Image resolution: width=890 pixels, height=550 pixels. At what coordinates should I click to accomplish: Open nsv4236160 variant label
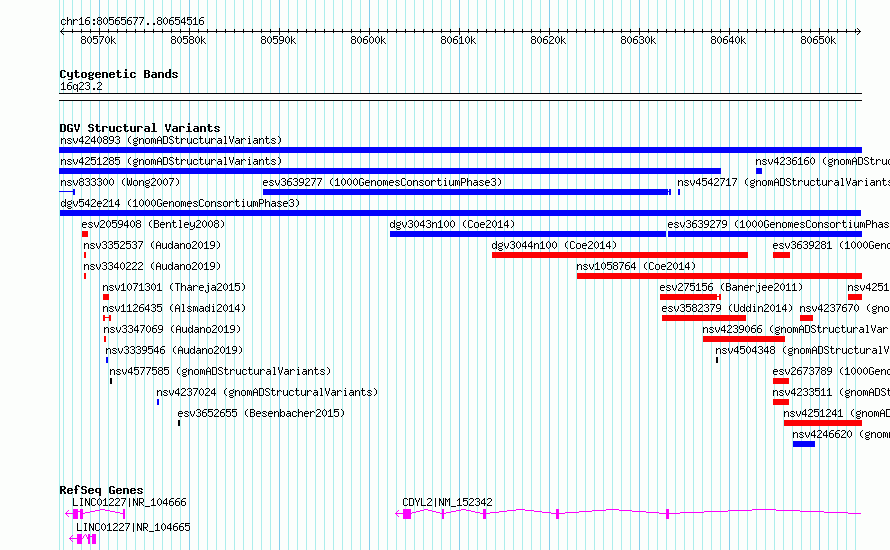pyautogui.click(x=822, y=161)
